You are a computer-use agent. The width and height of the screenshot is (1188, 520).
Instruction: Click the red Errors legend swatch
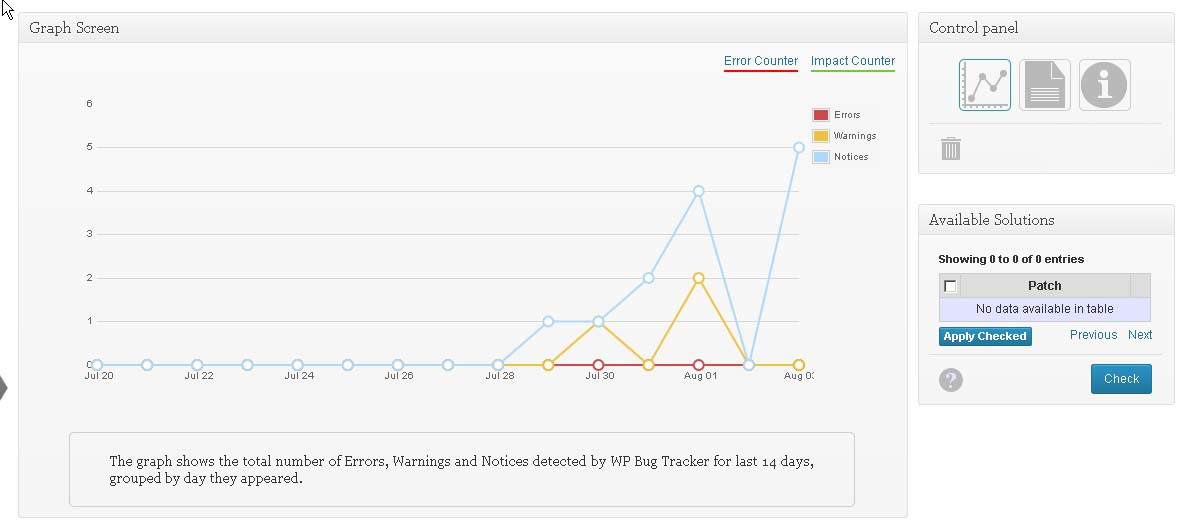pos(821,115)
